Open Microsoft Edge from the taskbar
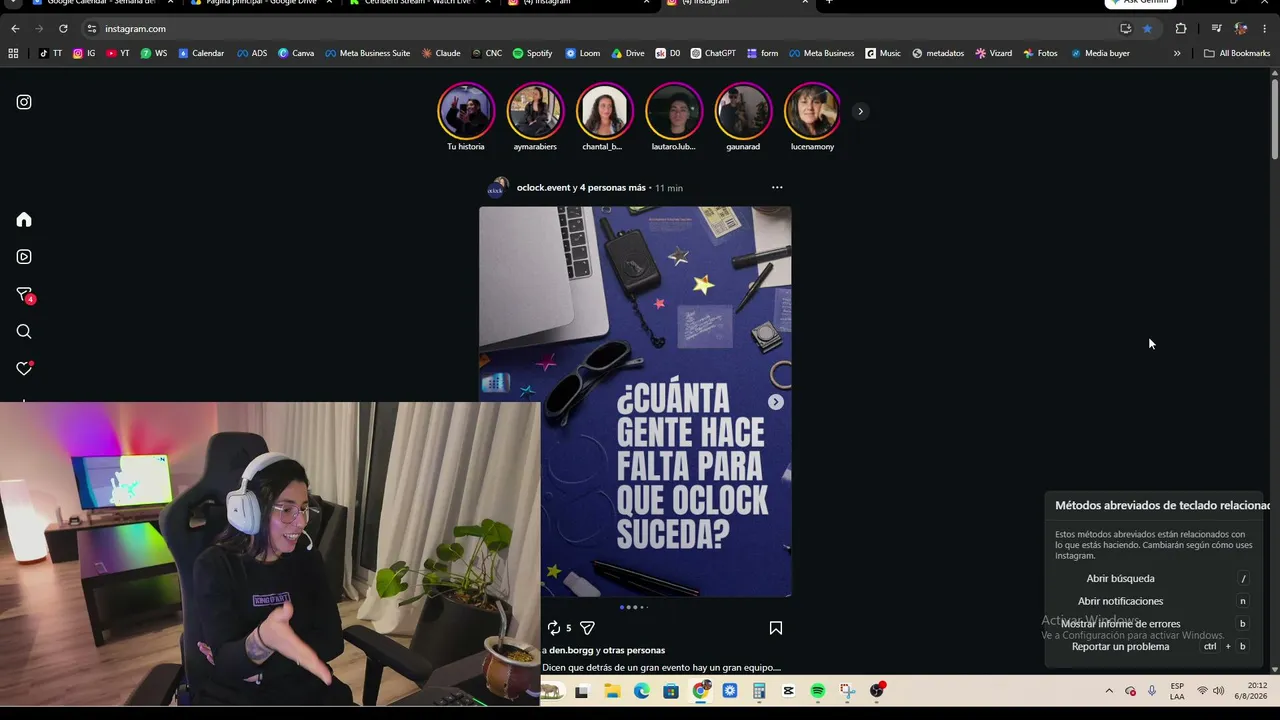This screenshot has height=720, width=1280. click(x=641, y=691)
